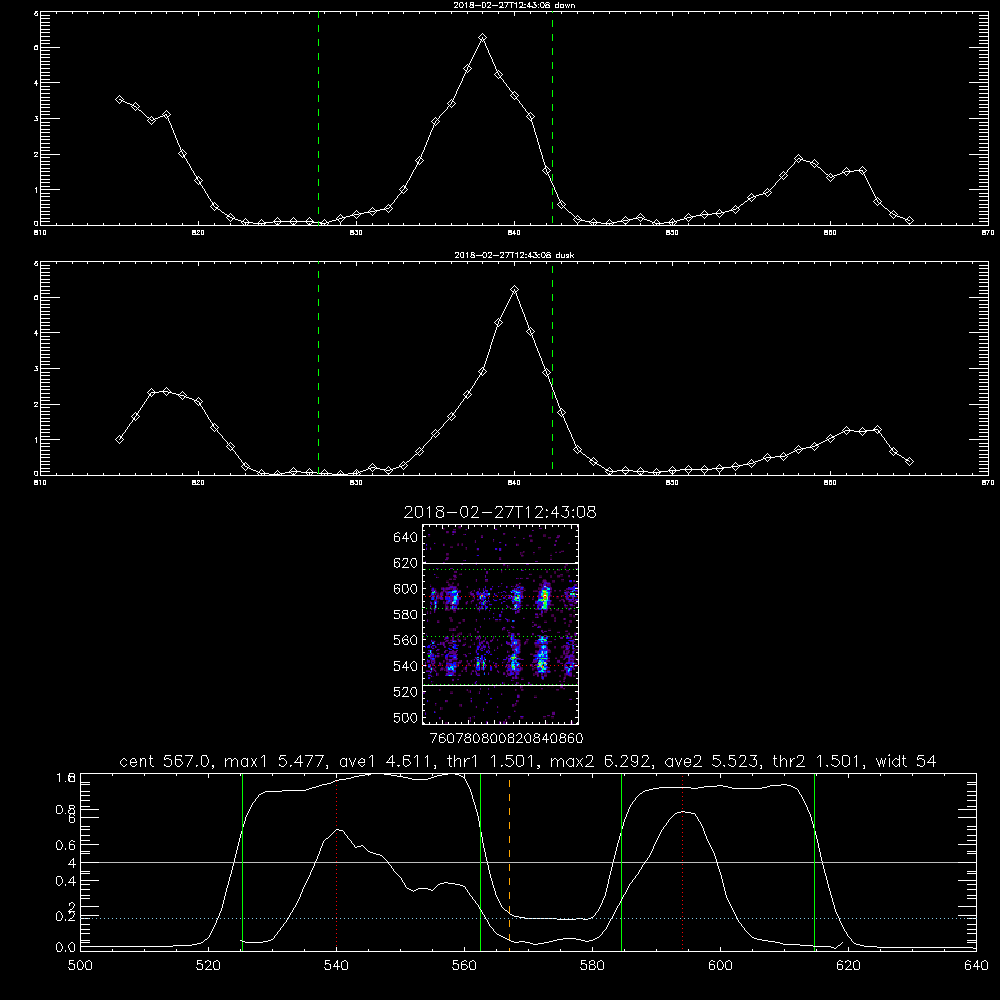Click the red dotted line at 540 in bottom plot
Screen dimensions: 1000x1000
[x=336, y=861]
